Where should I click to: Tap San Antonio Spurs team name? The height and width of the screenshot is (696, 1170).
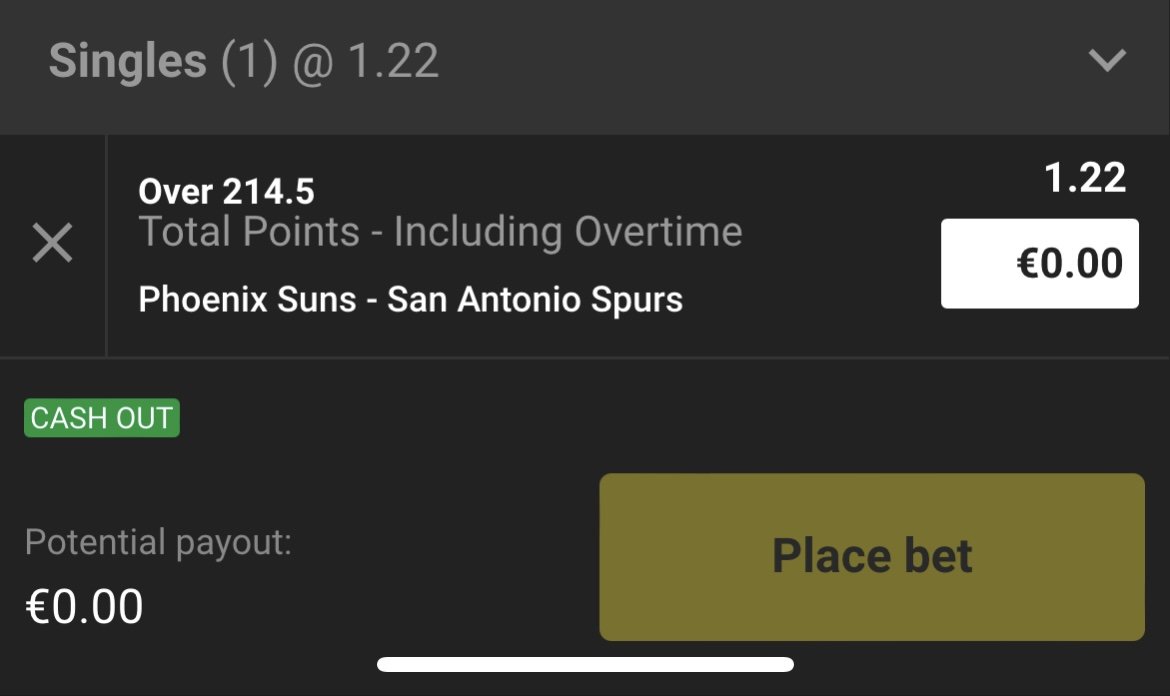click(x=535, y=299)
